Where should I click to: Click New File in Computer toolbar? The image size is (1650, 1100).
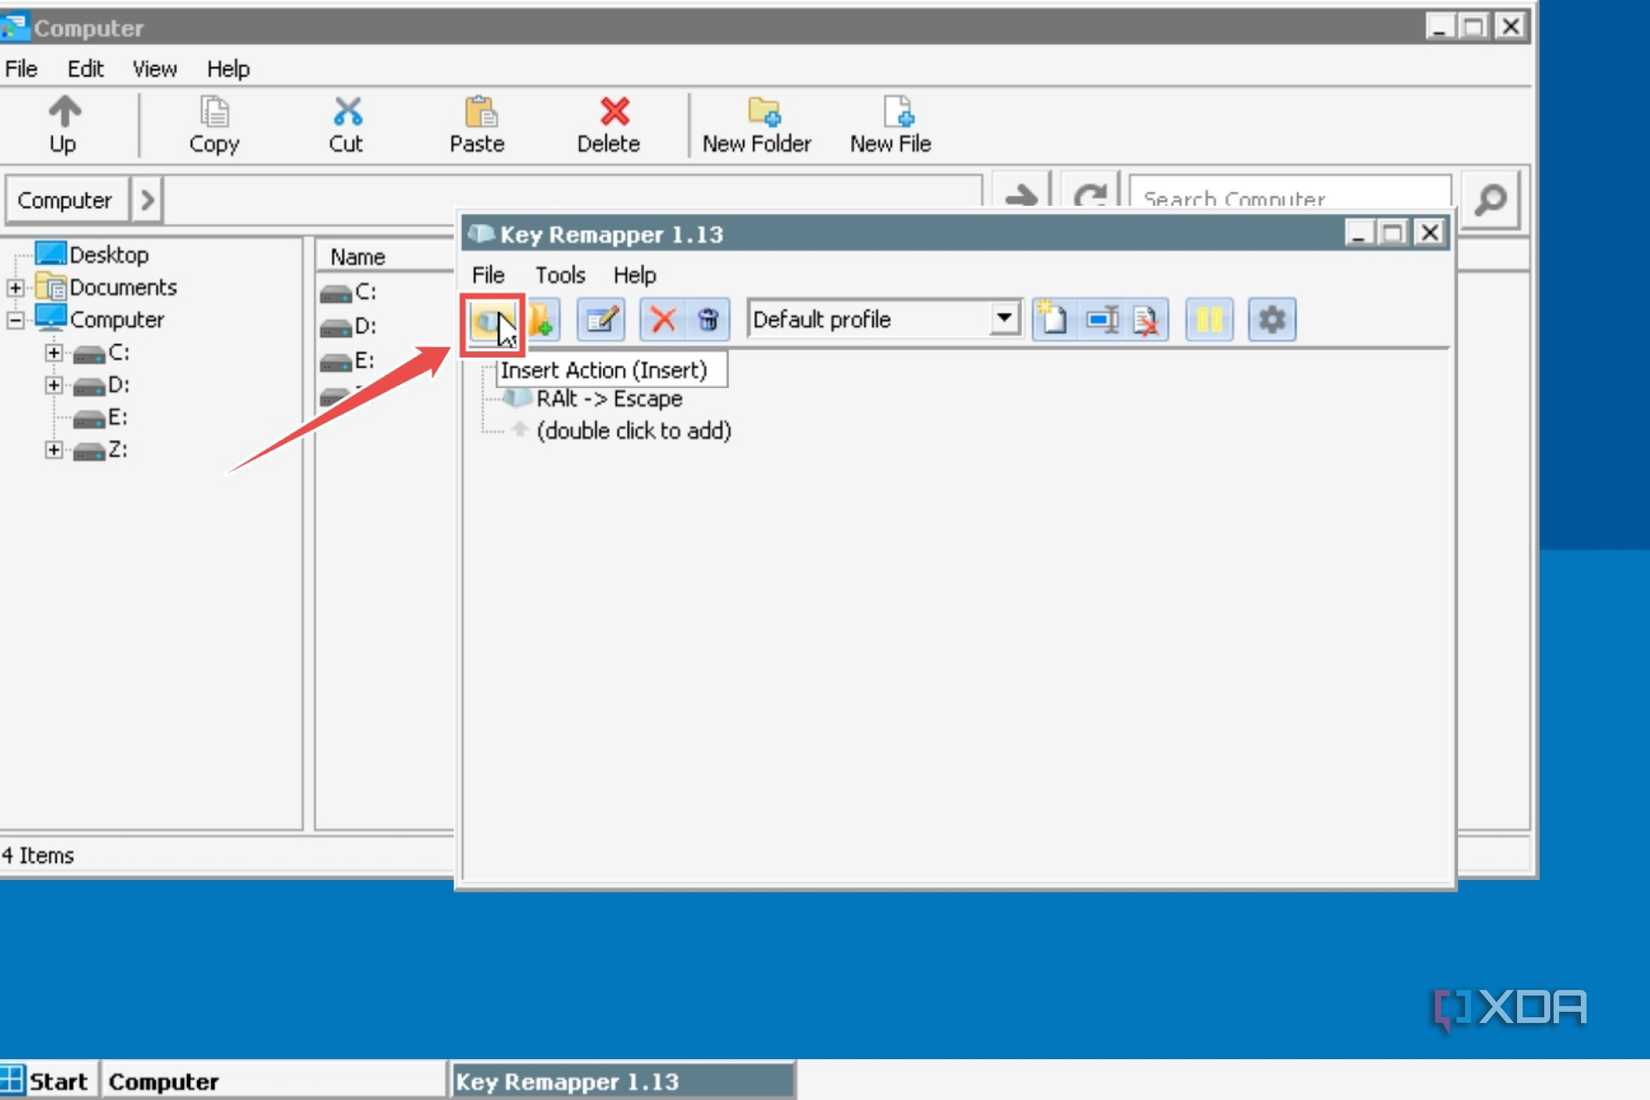pos(891,124)
